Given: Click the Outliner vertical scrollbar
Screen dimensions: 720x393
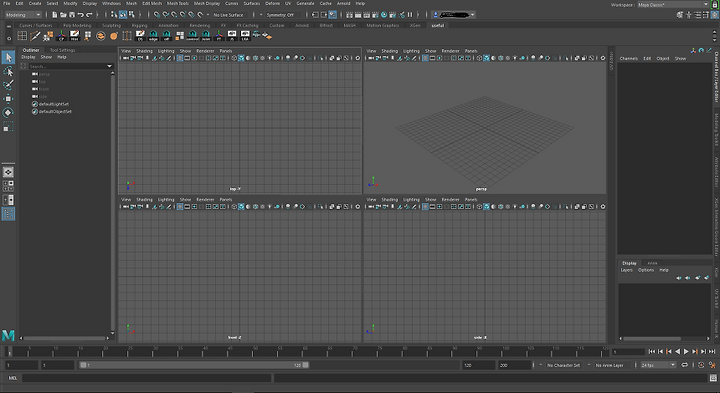Looking at the screenshot, I should tap(112, 203).
